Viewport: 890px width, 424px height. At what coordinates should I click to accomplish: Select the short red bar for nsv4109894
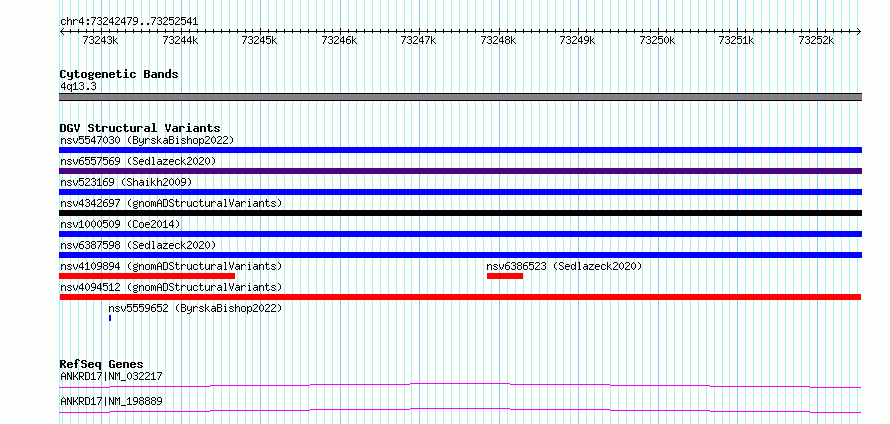pos(147,276)
